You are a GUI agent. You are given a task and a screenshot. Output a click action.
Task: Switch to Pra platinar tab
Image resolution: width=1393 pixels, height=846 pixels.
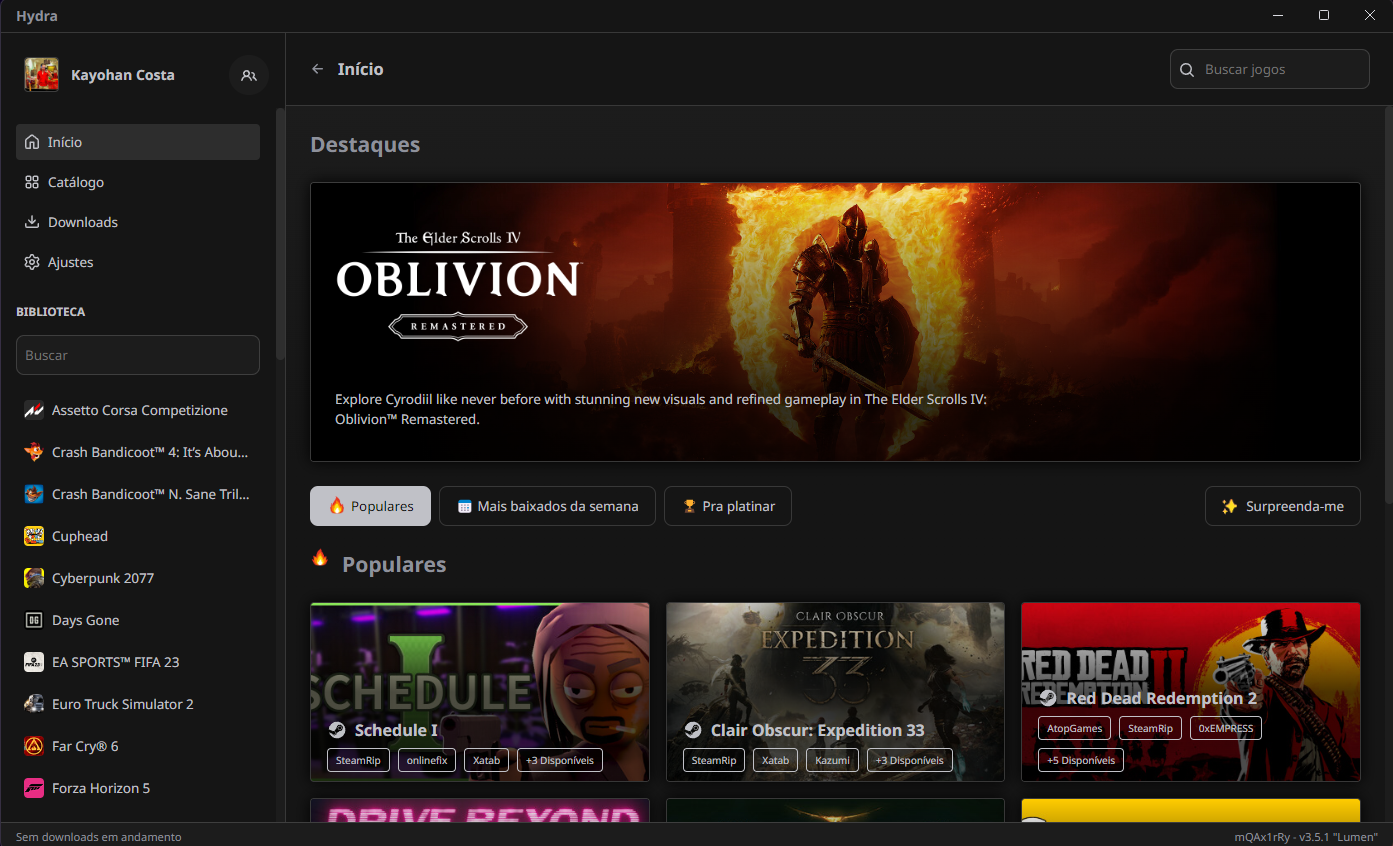pos(728,506)
